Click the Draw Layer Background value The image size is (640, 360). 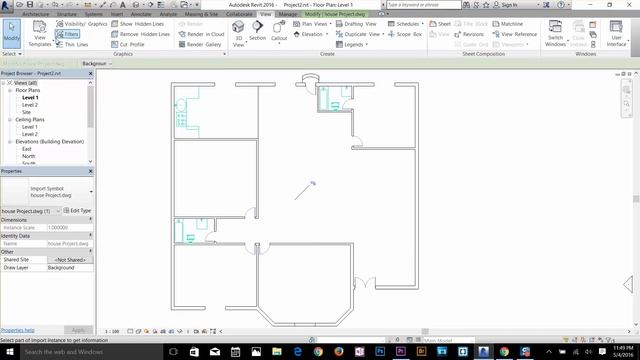tap(70, 268)
